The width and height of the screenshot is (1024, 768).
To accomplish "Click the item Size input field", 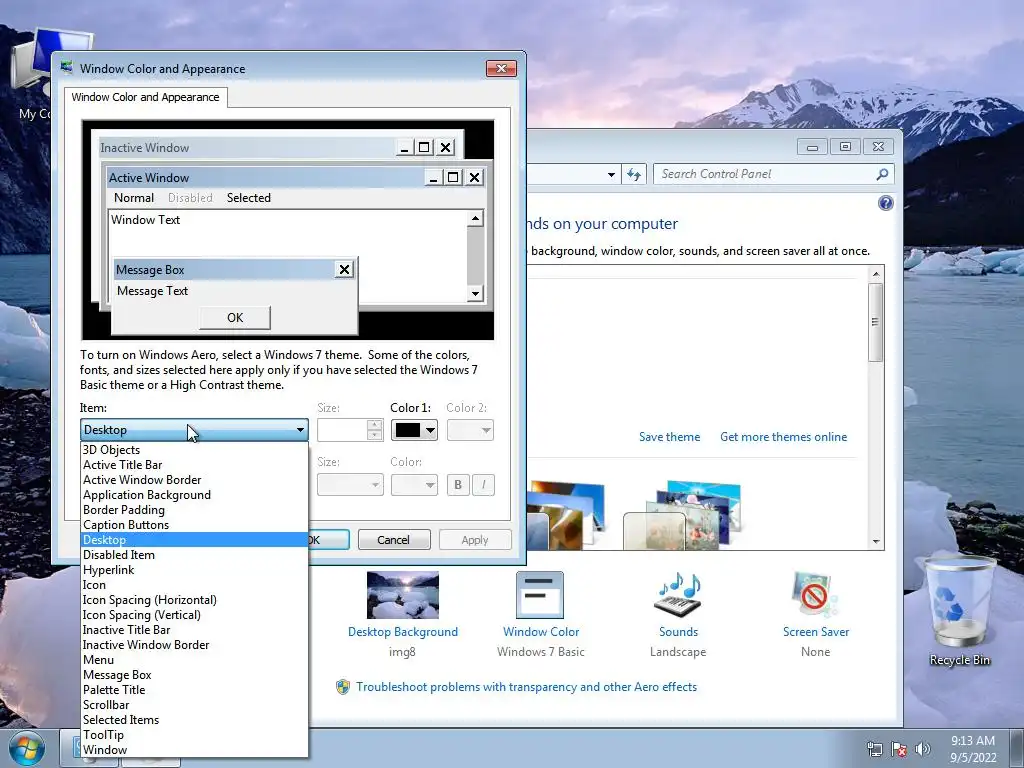I will tap(343, 430).
